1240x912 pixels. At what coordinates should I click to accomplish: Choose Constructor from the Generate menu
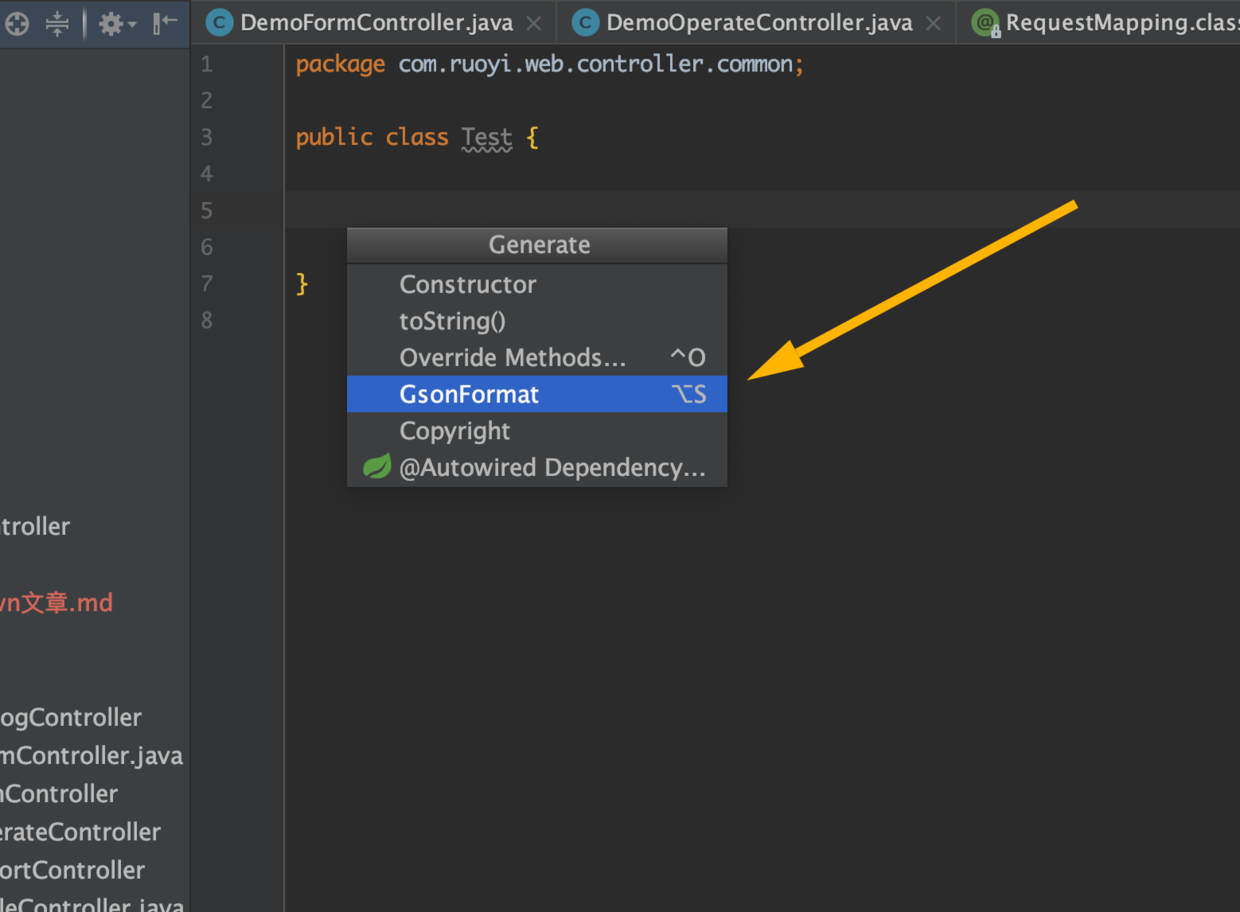(468, 284)
